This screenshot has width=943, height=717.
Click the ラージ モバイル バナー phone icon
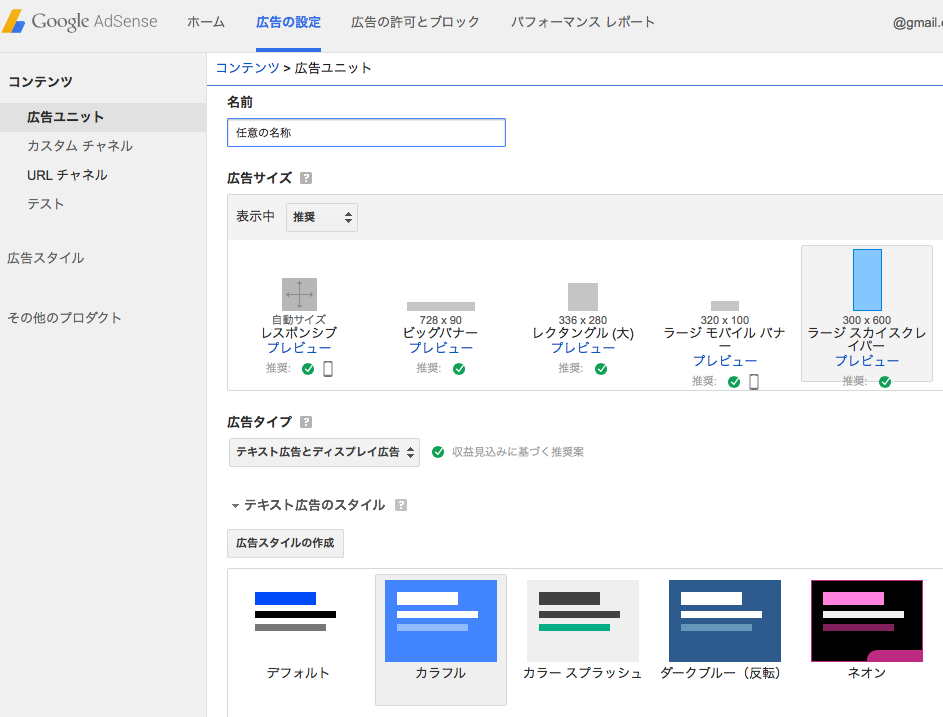[754, 382]
